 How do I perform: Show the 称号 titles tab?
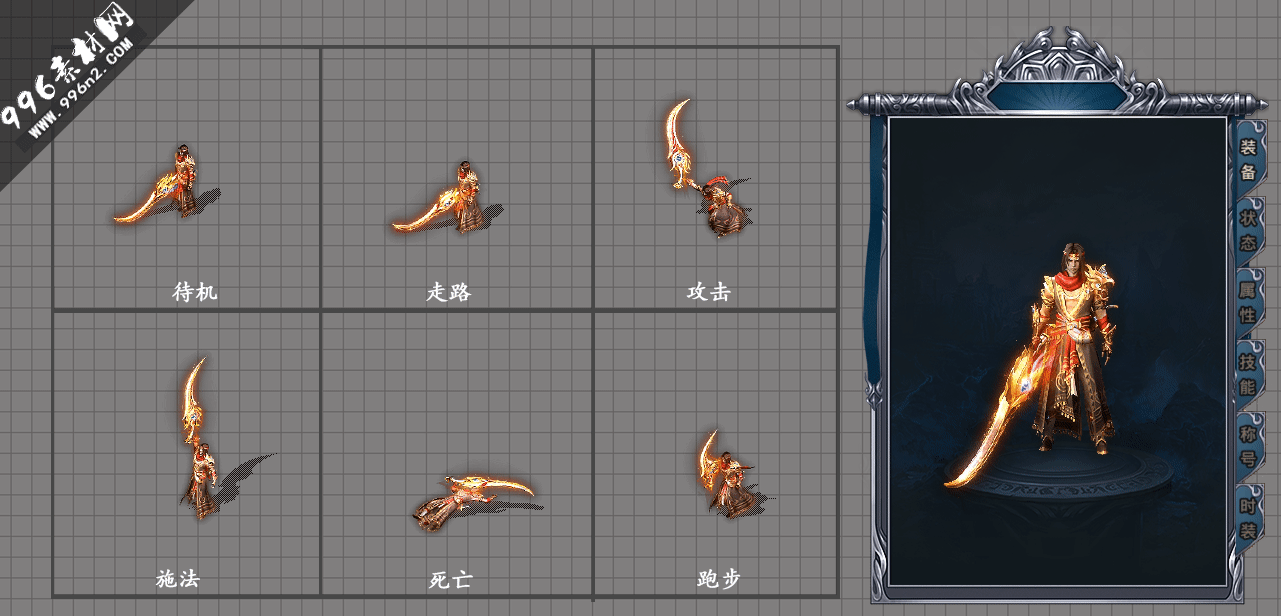point(1248,445)
